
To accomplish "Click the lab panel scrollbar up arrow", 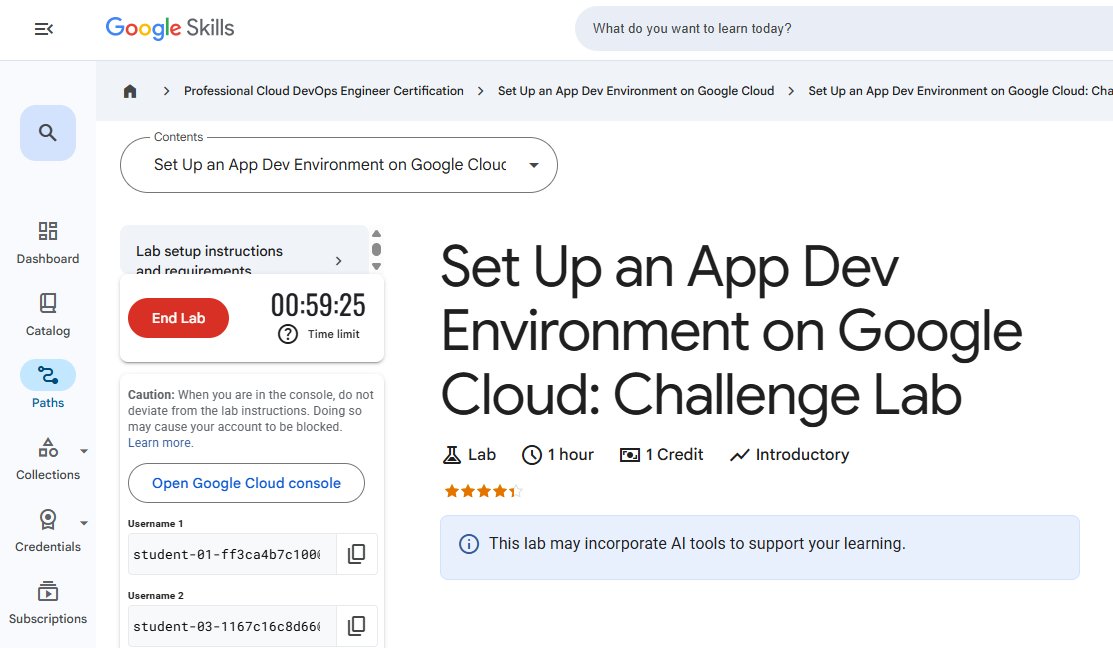I will [377, 234].
